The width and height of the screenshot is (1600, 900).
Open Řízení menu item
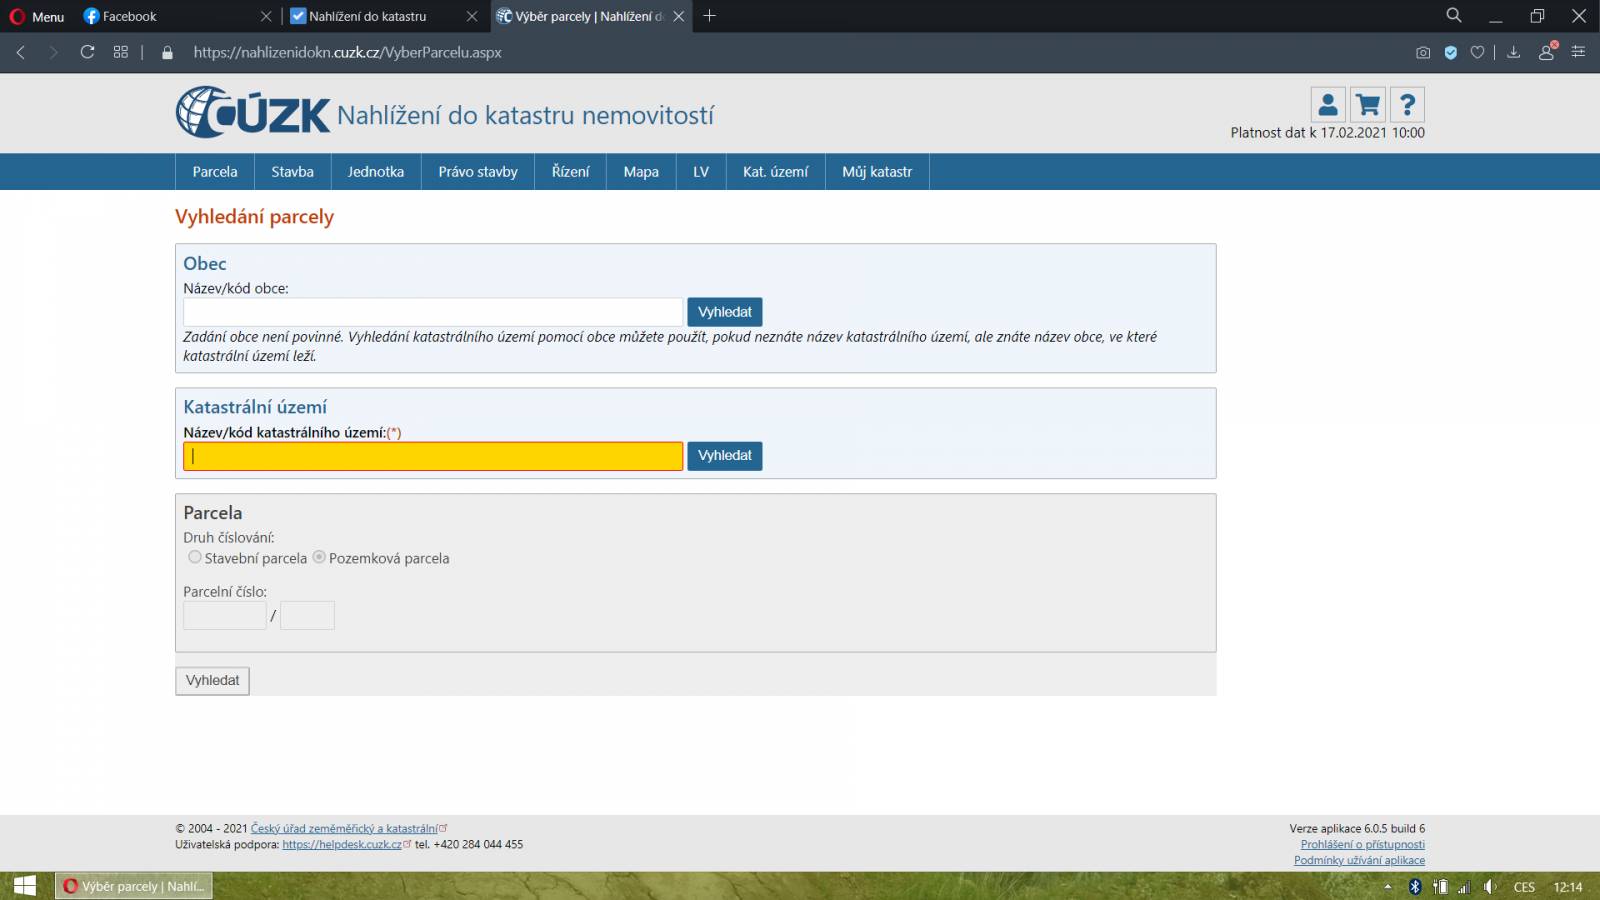click(x=570, y=172)
